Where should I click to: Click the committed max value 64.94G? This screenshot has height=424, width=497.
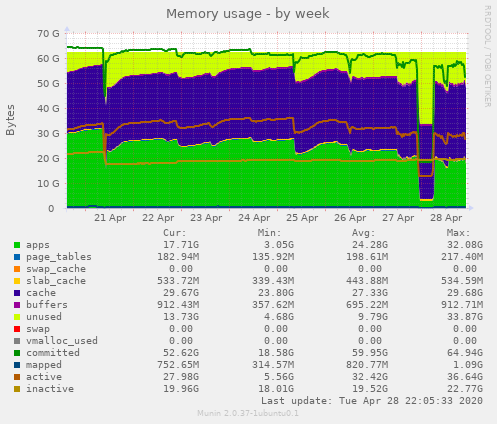point(465,353)
